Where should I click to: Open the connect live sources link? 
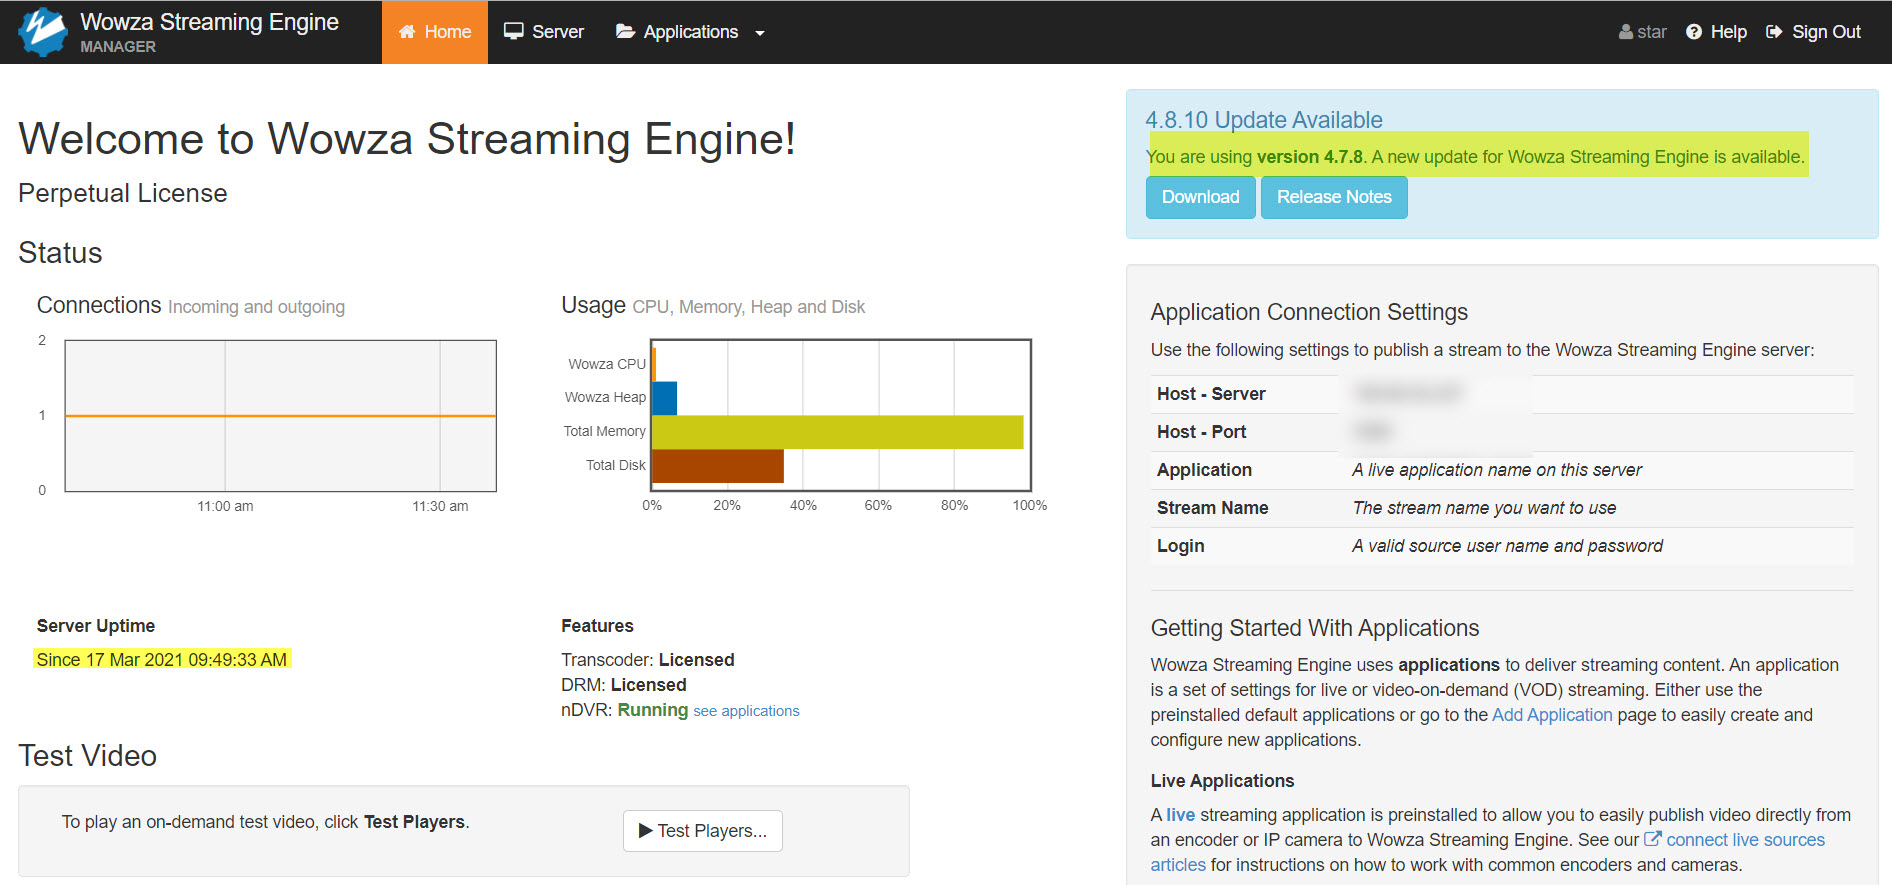point(1745,840)
